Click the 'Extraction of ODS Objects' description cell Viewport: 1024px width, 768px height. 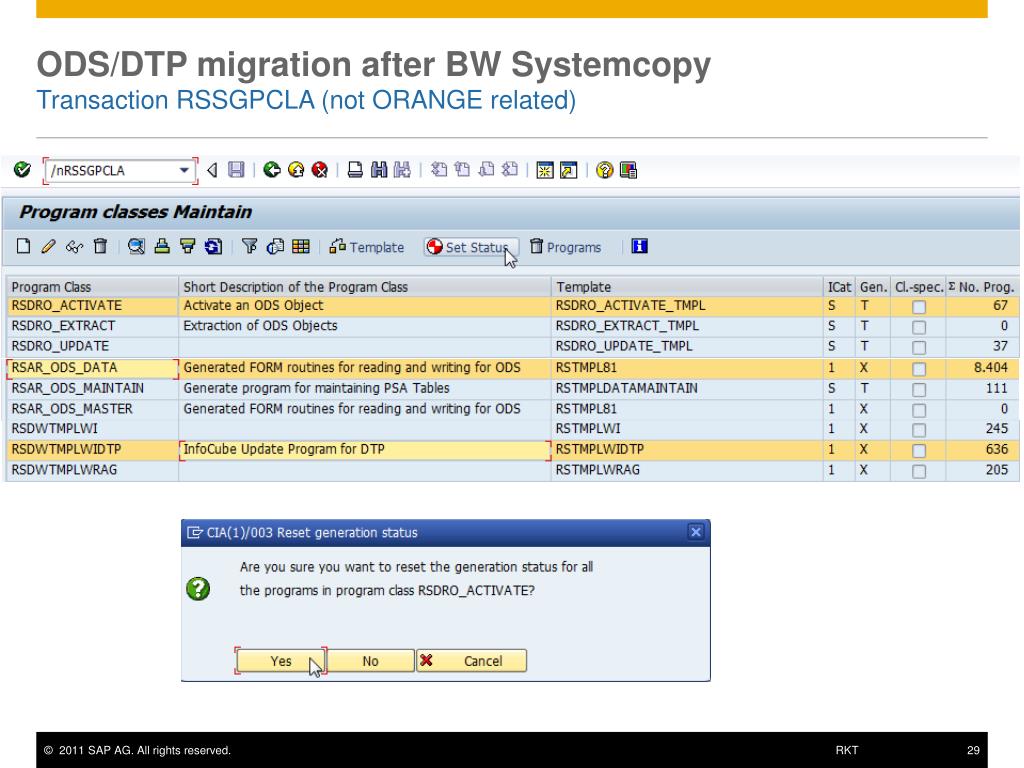pyautogui.click(x=365, y=326)
